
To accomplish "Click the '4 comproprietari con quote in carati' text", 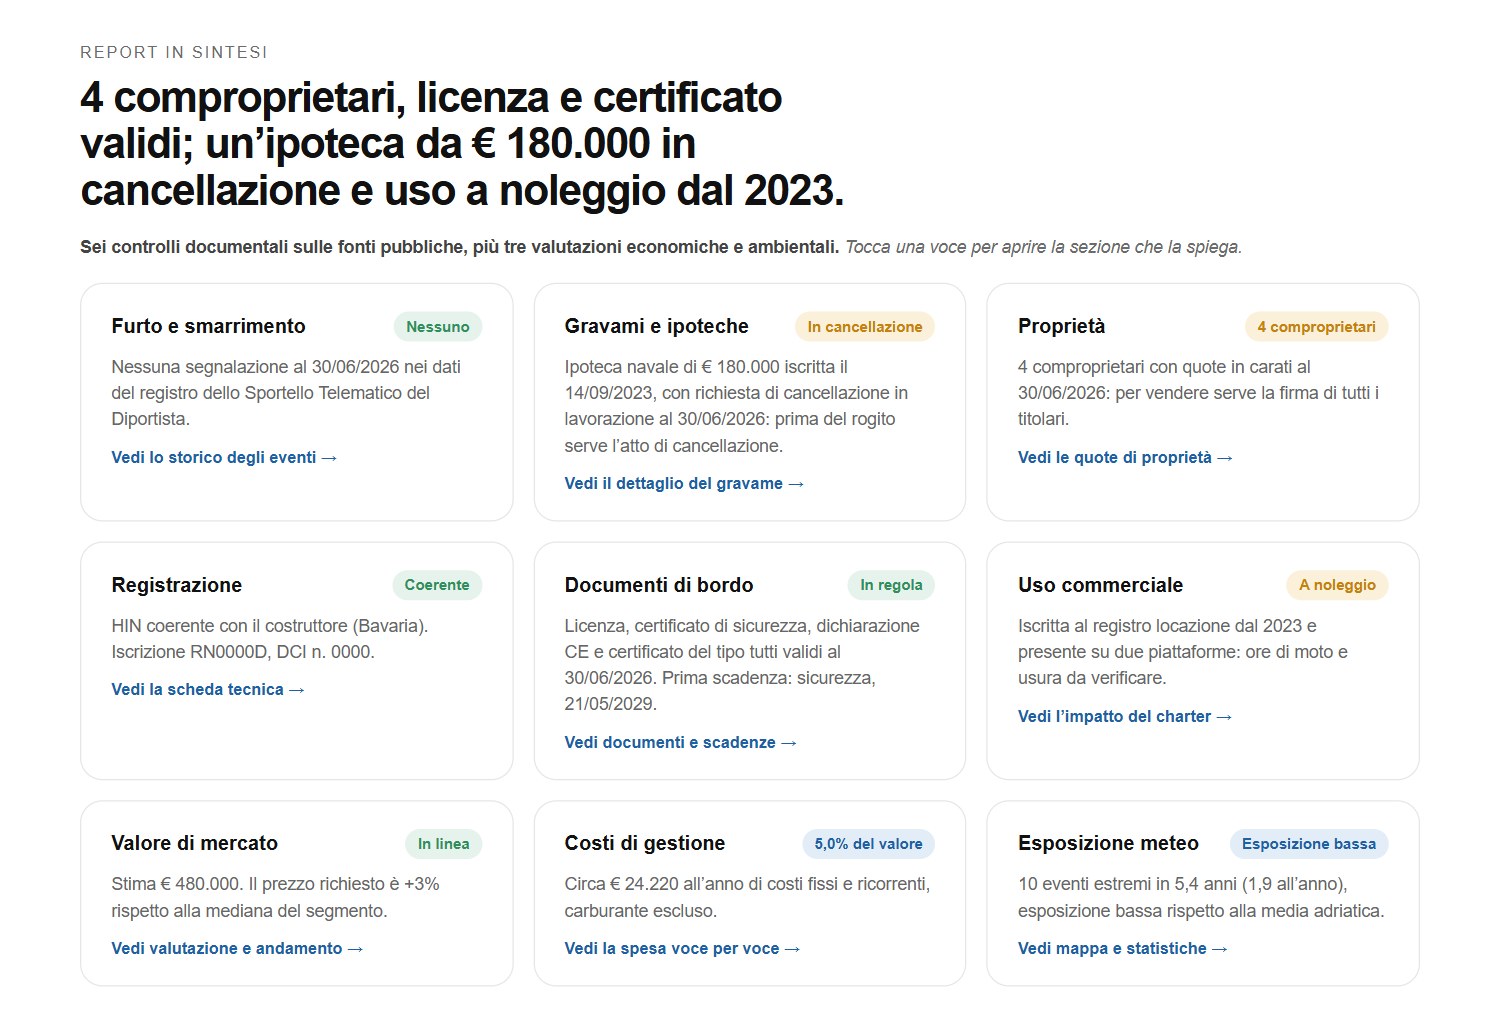I will click(1198, 393).
